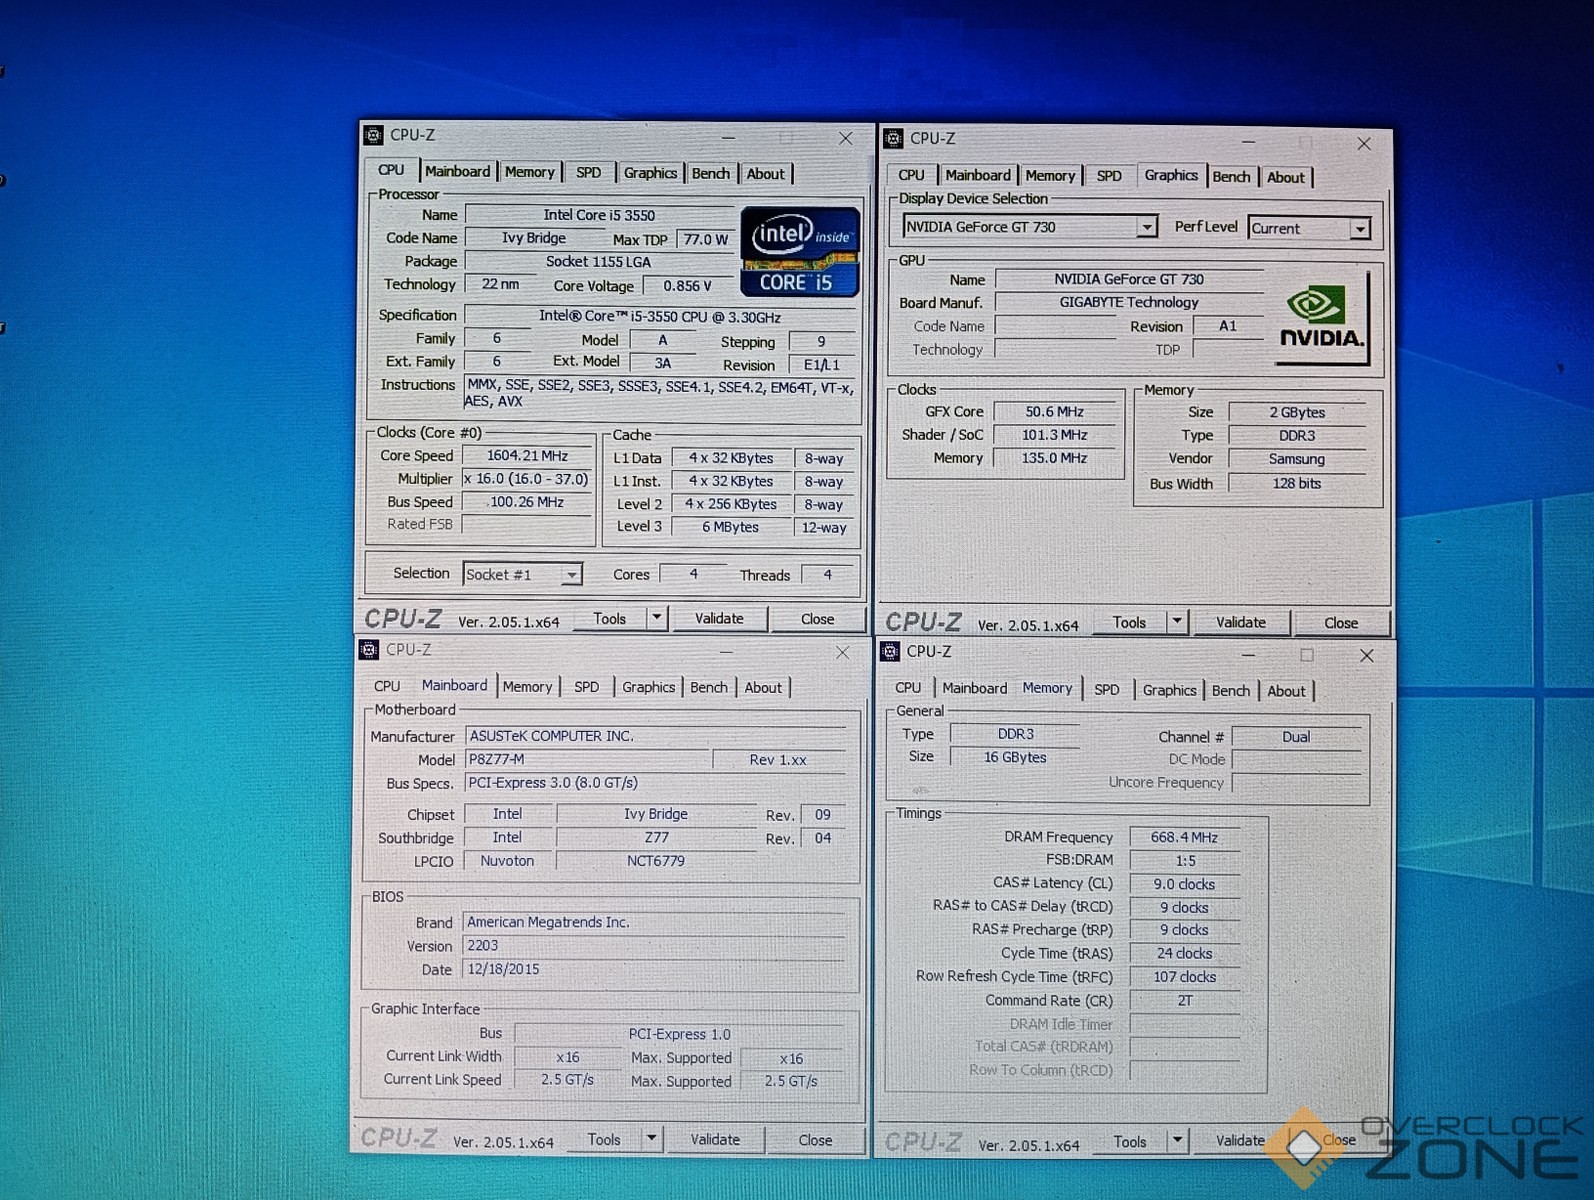
Task: Click Board Manuf. value GIGABYTE Technology
Action: pyautogui.click(x=1129, y=302)
